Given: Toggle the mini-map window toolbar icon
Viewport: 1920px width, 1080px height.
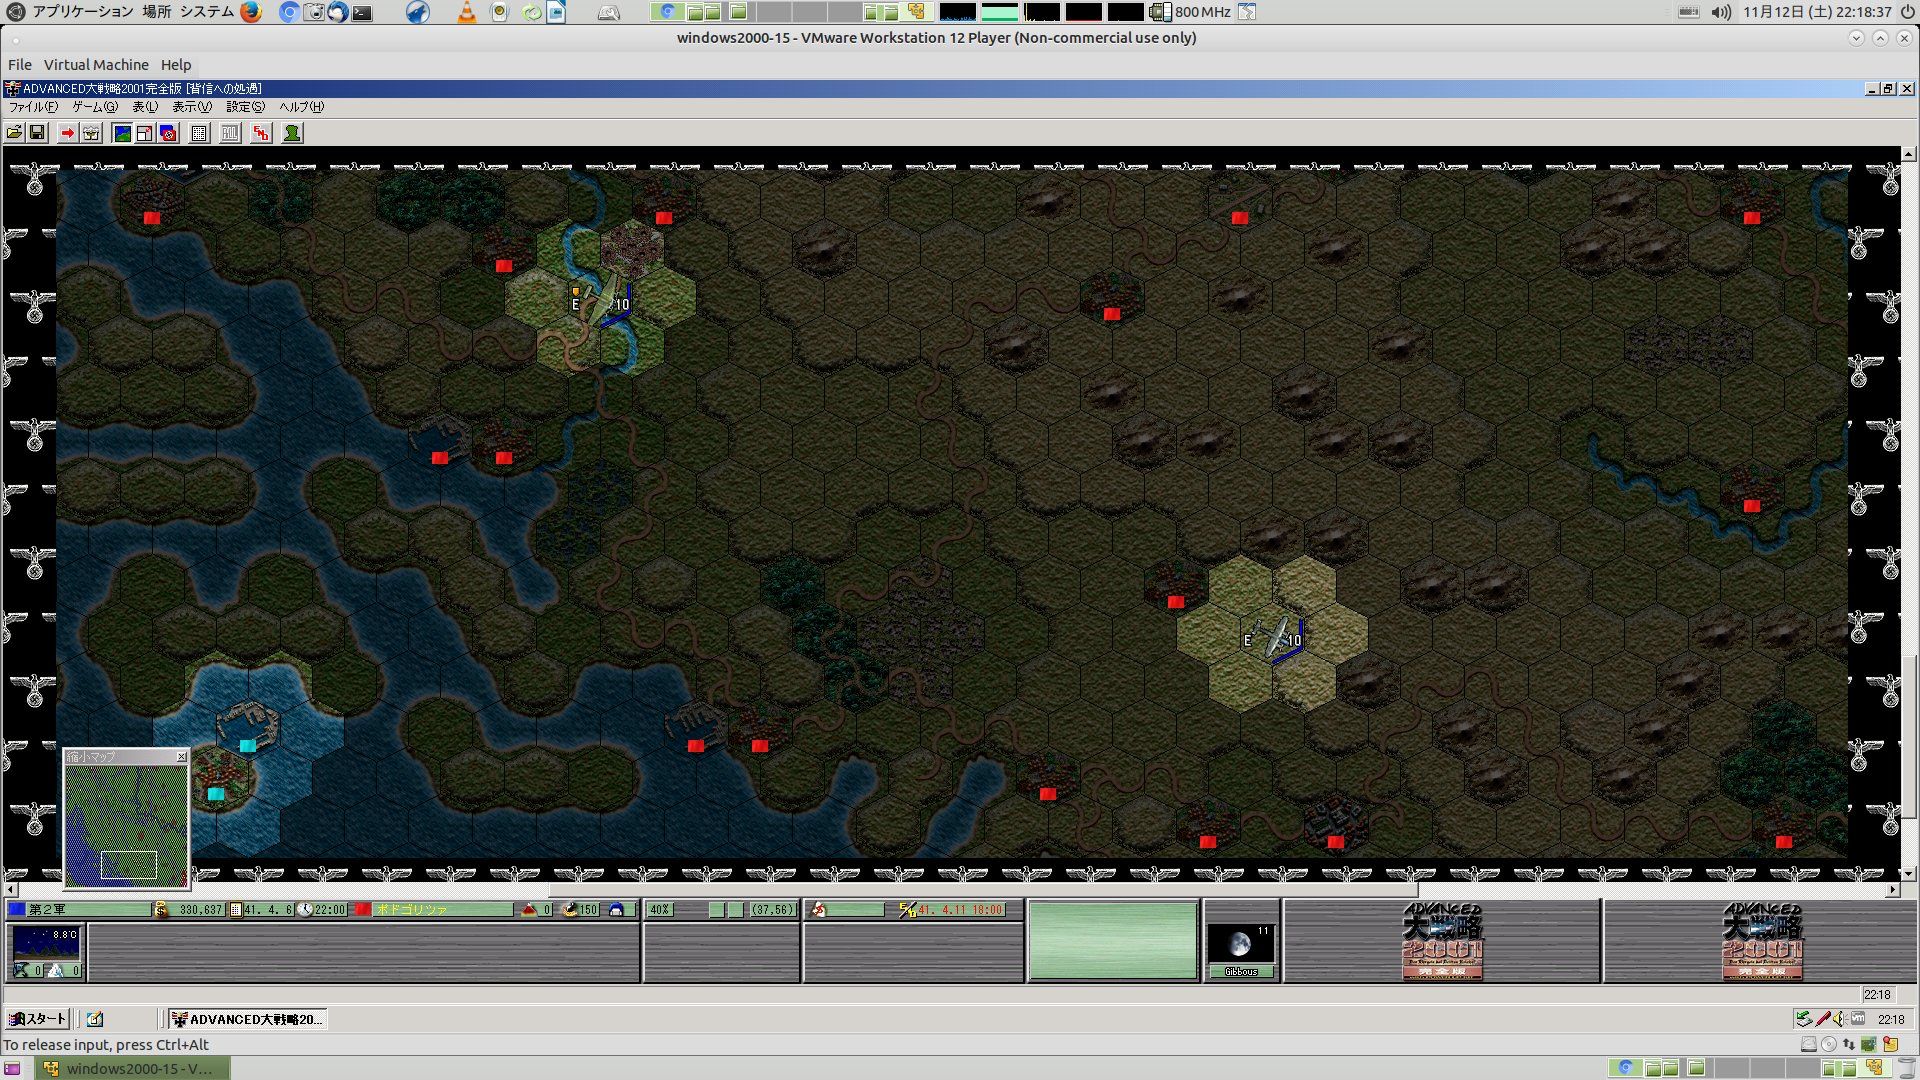Looking at the screenshot, I should [145, 133].
